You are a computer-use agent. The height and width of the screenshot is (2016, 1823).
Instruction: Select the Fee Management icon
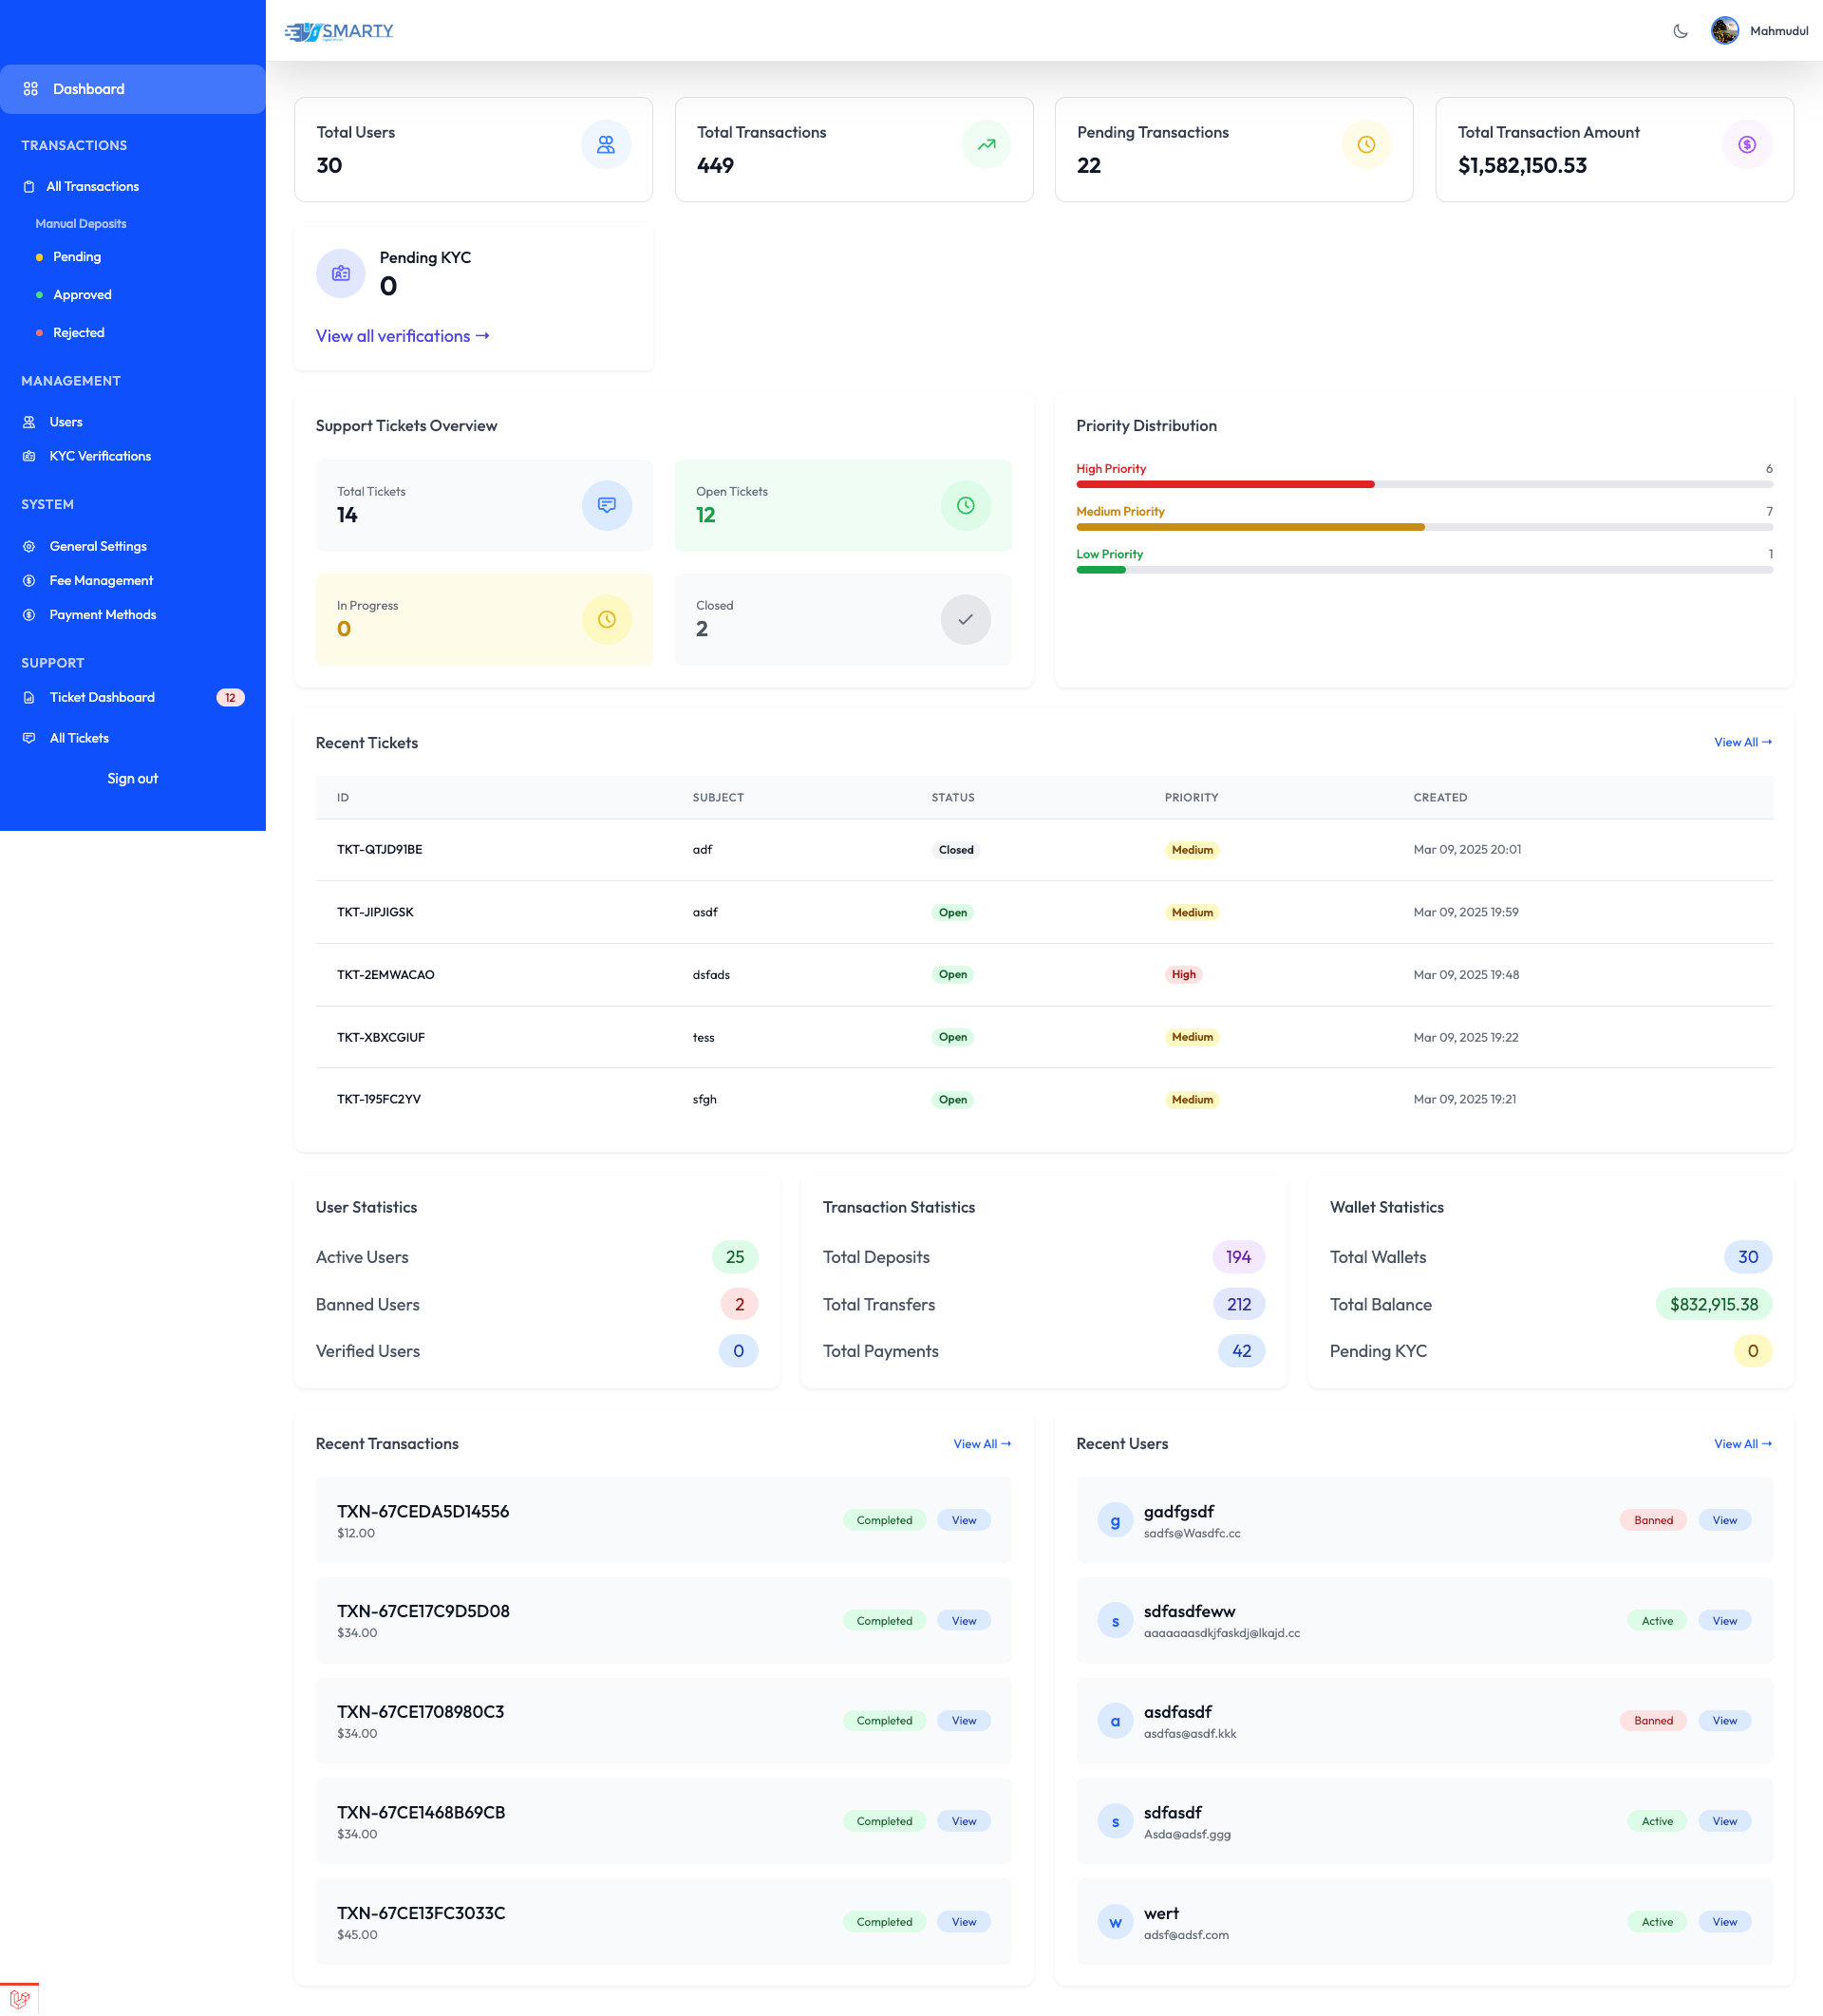point(30,580)
